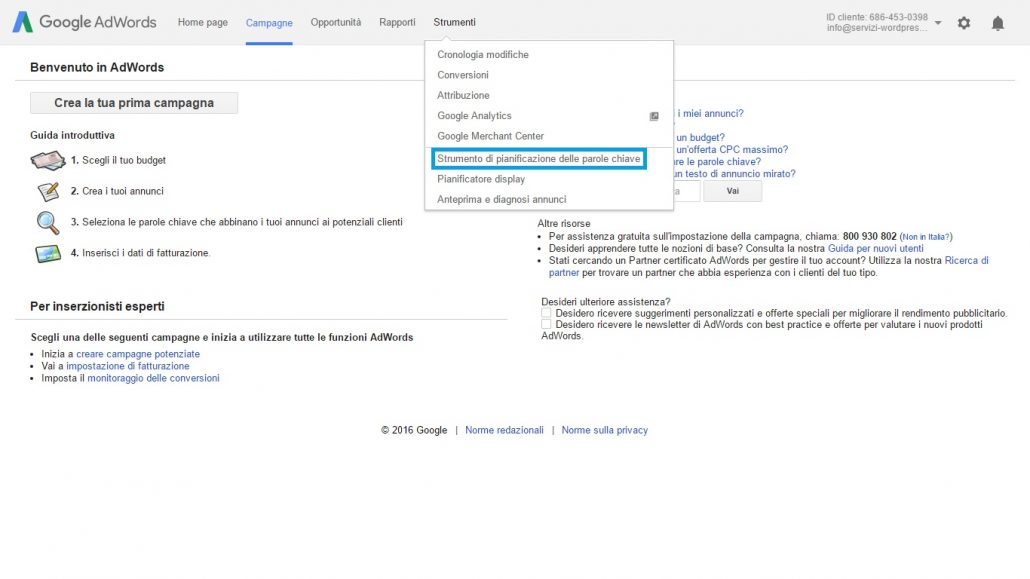Click the un budget? help link

point(700,137)
